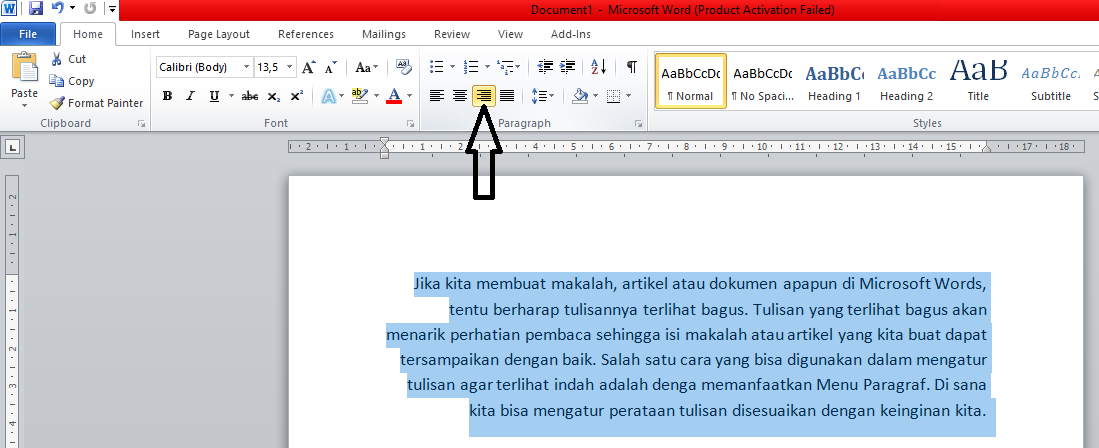Expand the font color arrow

pos(409,96)
